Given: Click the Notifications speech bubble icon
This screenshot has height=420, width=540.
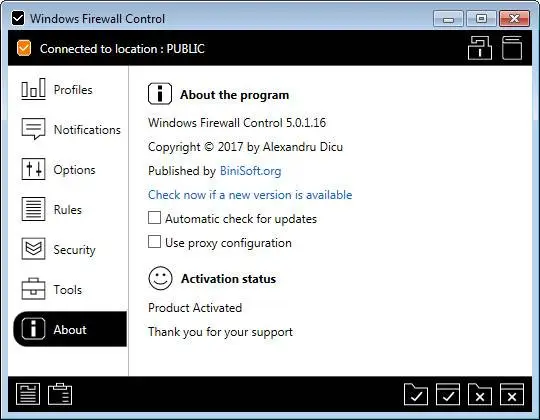Looking at the screenshot, I should [33, 129].
